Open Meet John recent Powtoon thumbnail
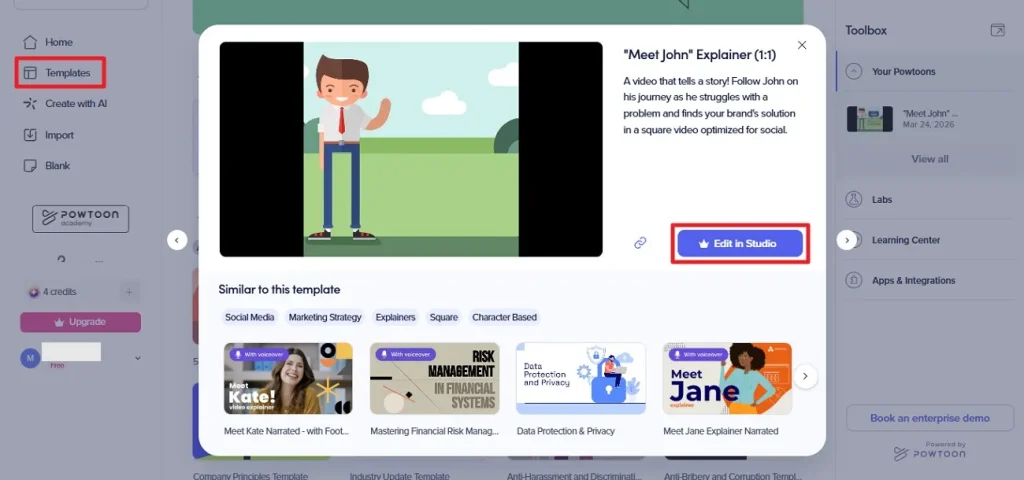 (x=869, y=119)
